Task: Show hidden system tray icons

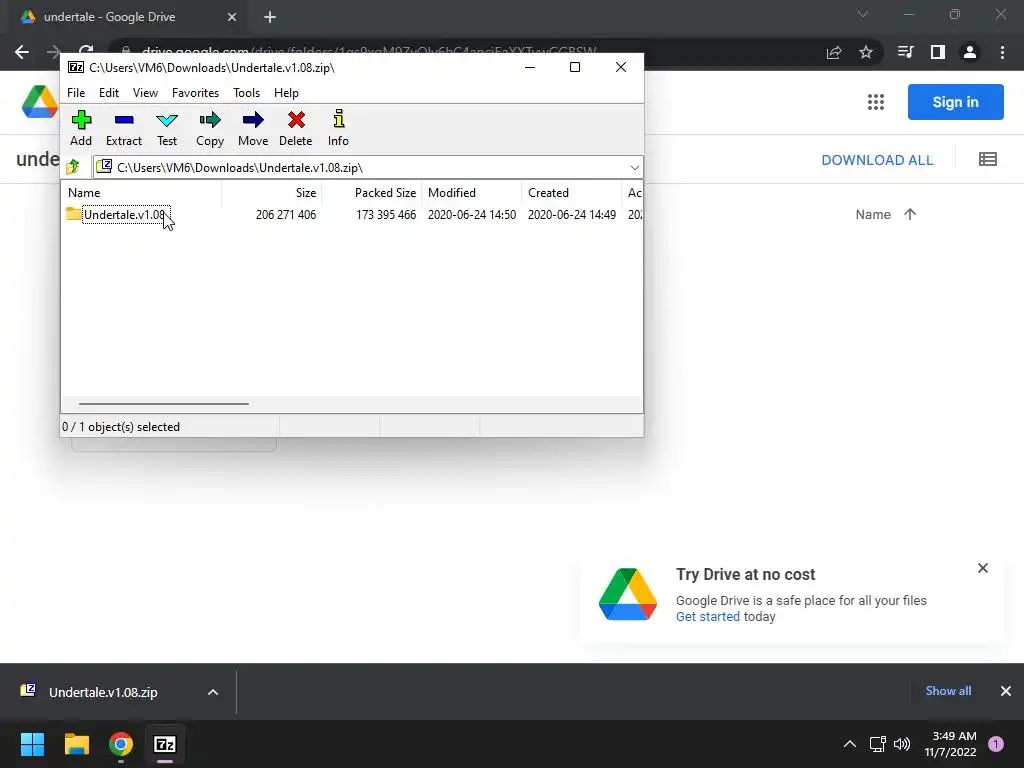Action: [850, 744]
